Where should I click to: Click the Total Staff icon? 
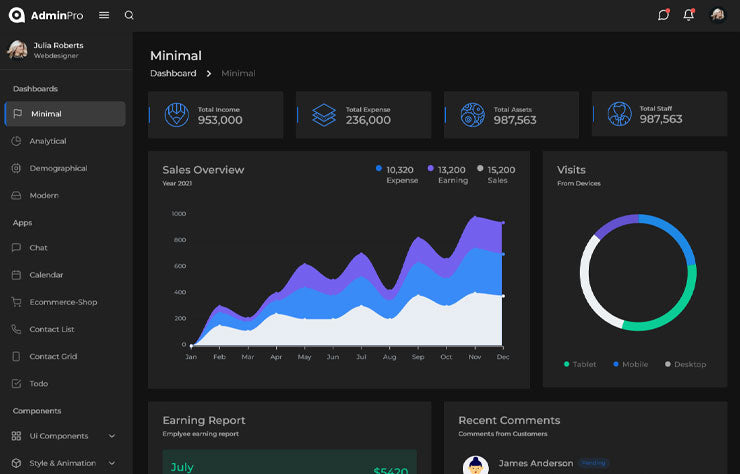(620, 114)
